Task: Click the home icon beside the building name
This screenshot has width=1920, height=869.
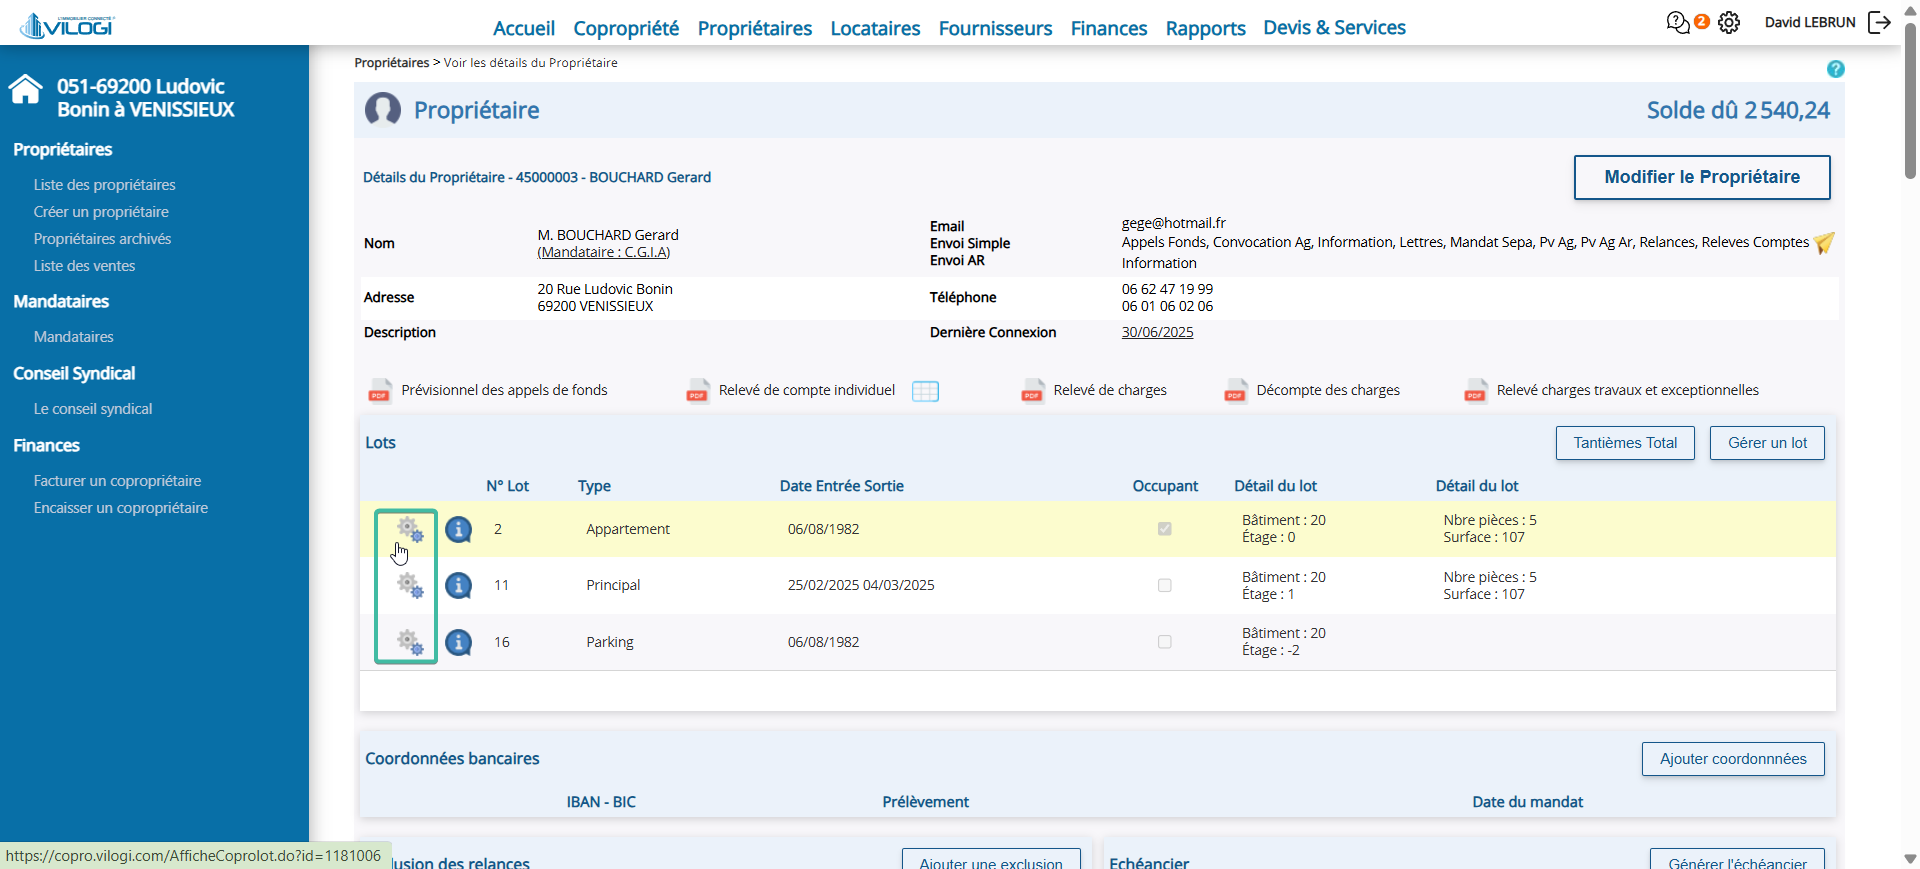Action: tap(26, 90)
